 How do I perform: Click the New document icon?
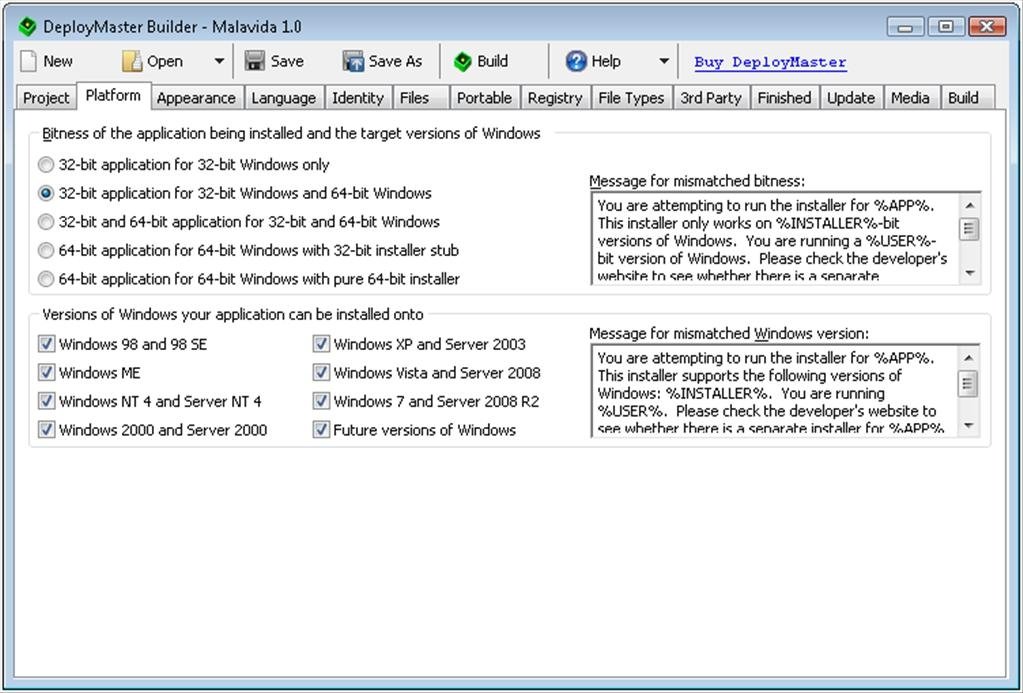pos(29,61)
